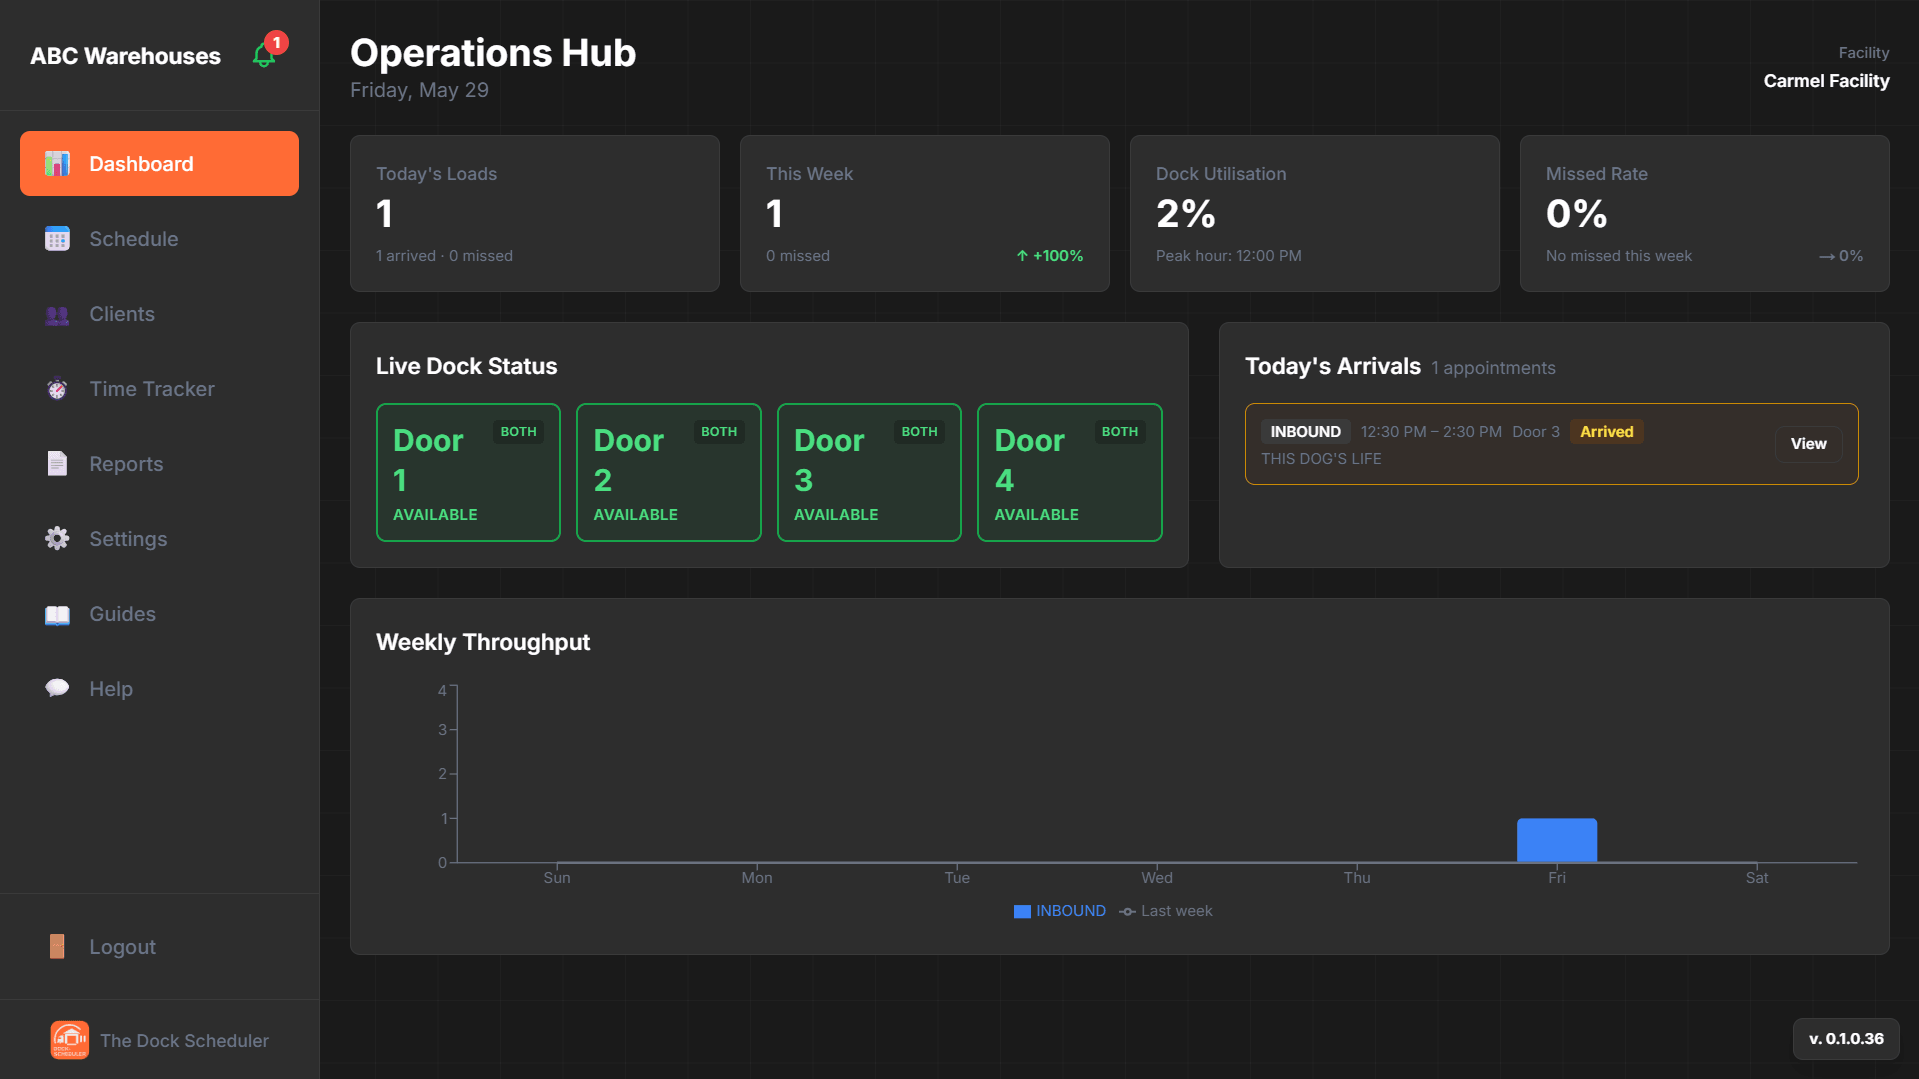Open the Help page
The width and height of the screenshot is (1919, 1079).
tap(159, 689)
